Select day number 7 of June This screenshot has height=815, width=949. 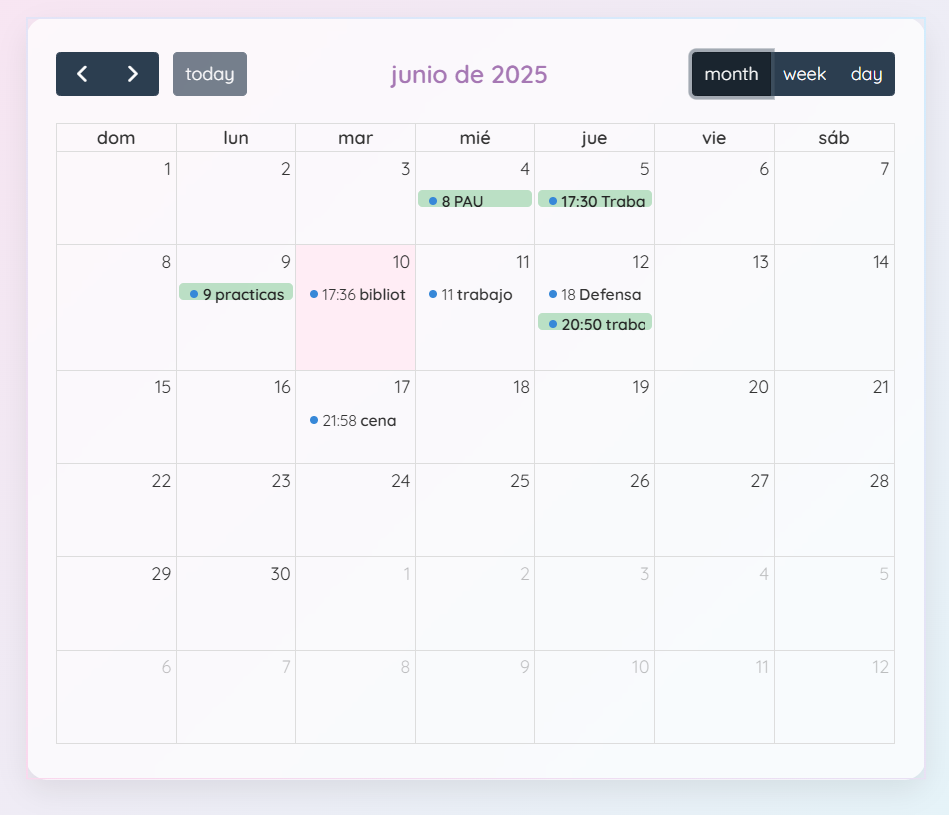click(885, 169)
